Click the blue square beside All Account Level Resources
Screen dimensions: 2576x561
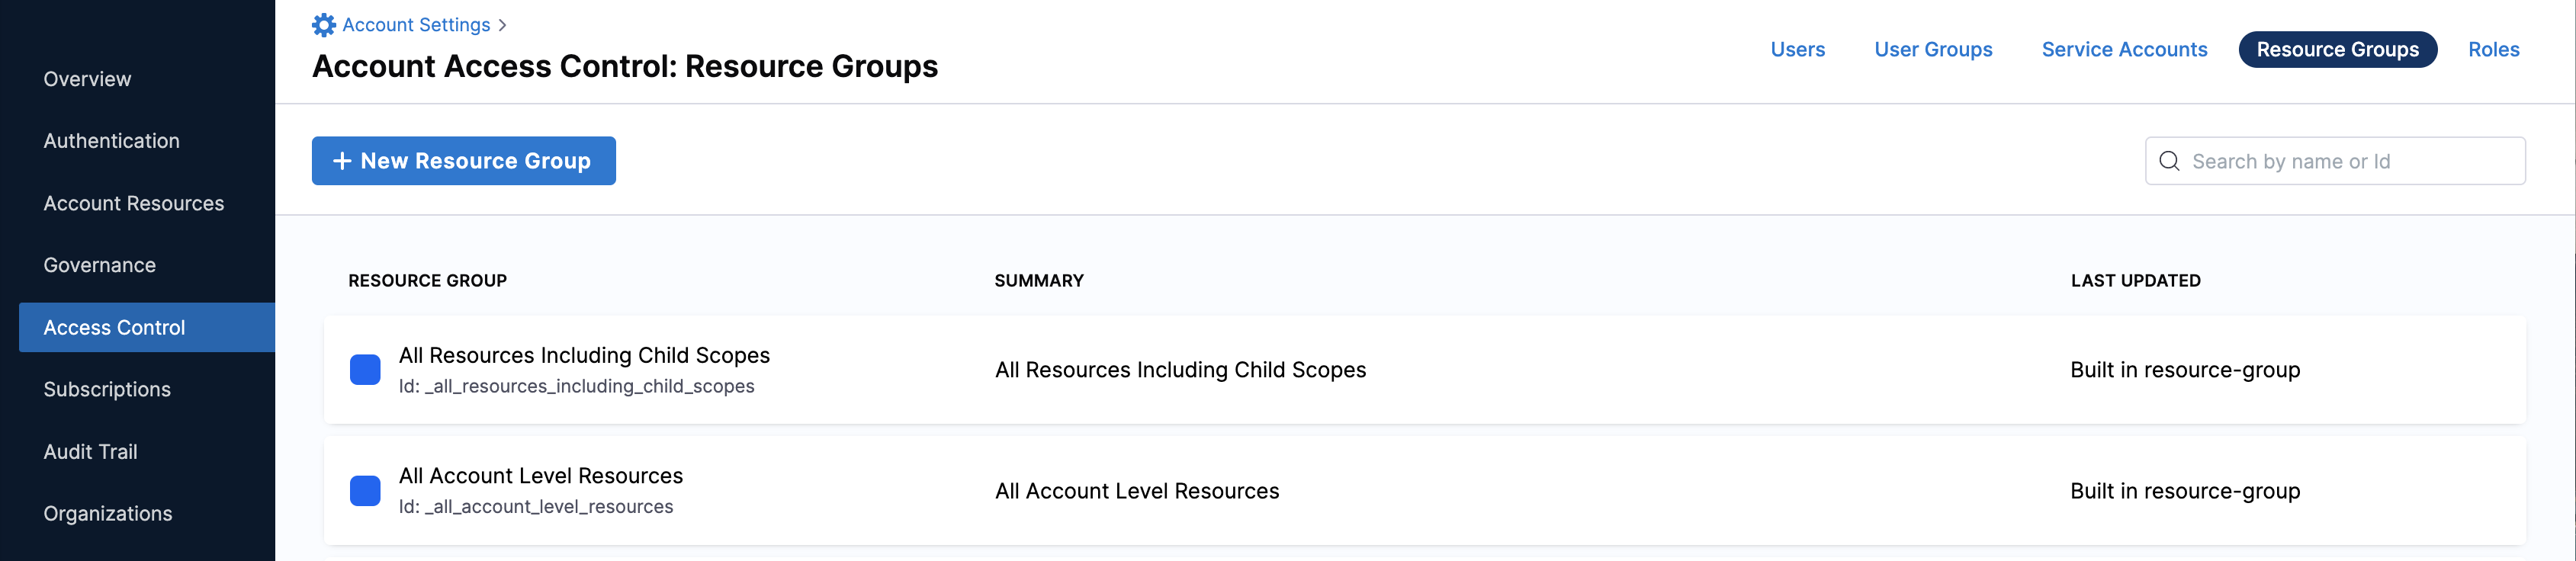[x=365, y=491]
